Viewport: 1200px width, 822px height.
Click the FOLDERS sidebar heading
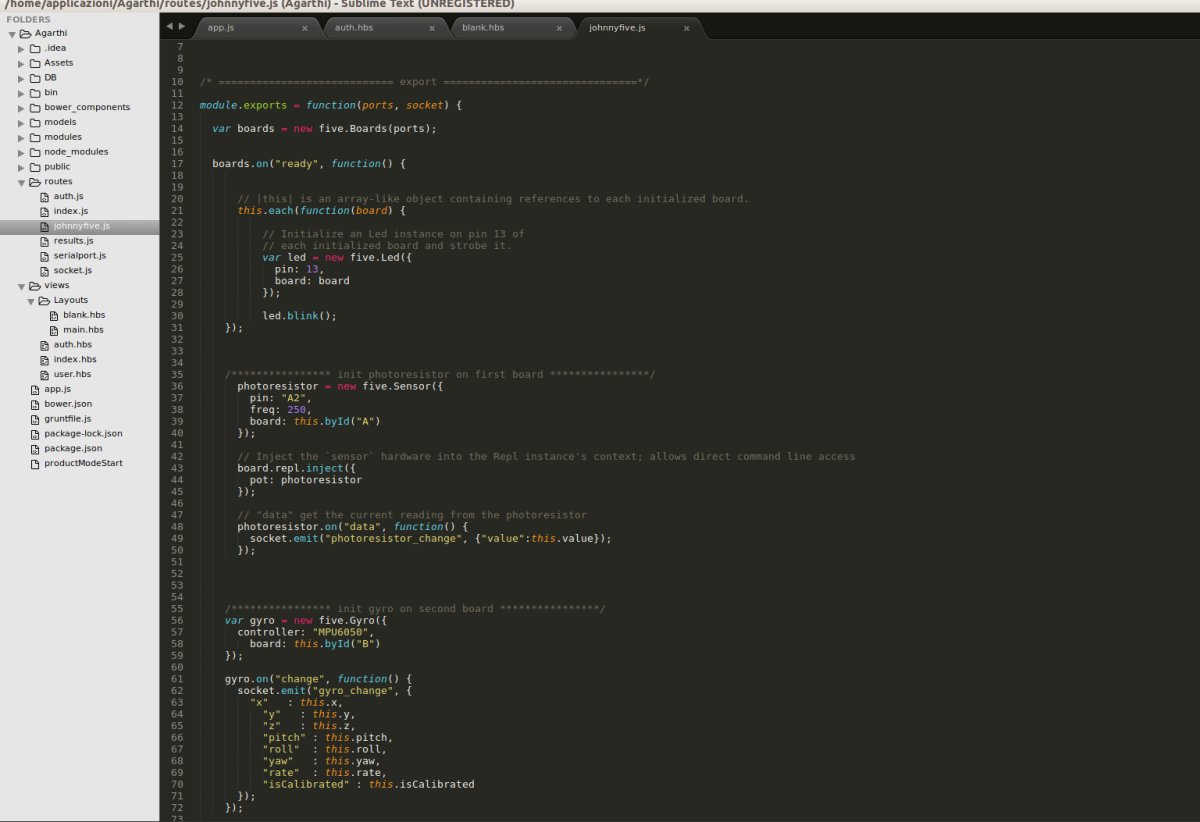pyautogui.click(x=28, y=19)
